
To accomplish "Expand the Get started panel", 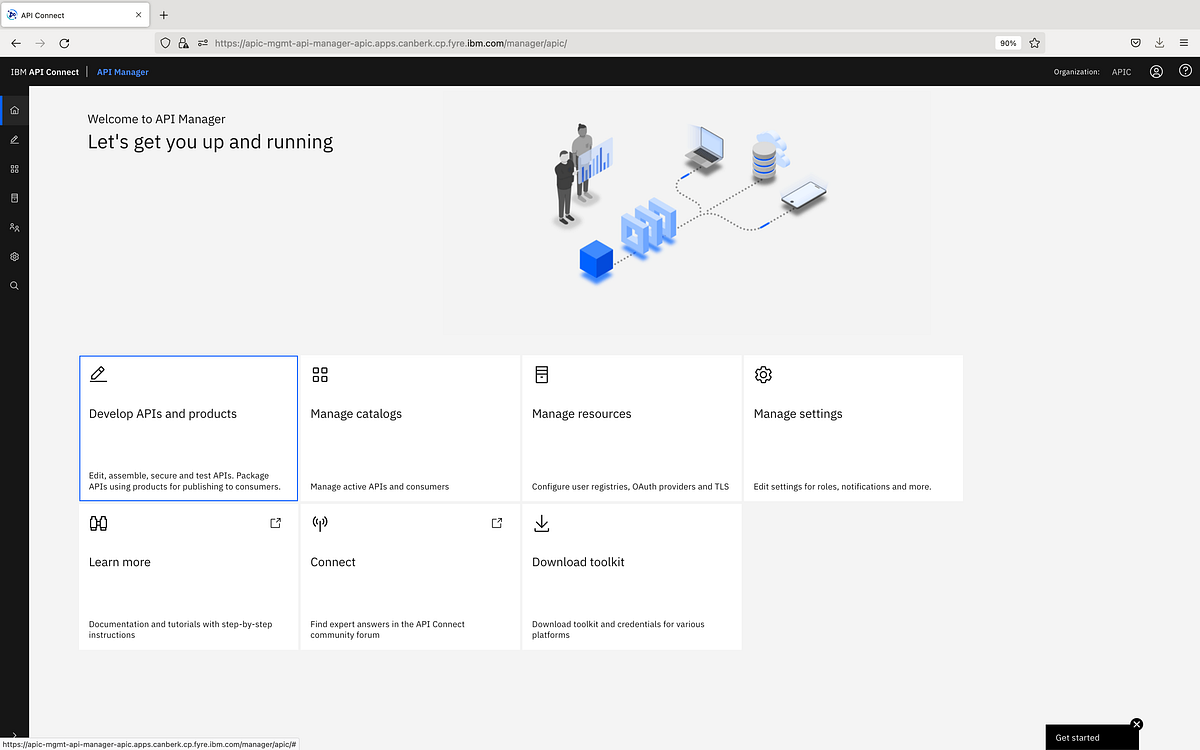I will pyautogui.click(x=1078, y=737).
